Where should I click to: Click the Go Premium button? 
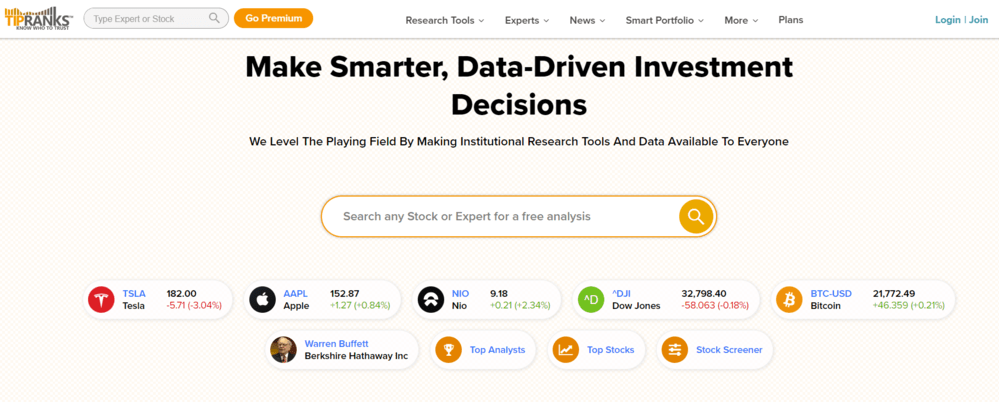pos(273,18)
